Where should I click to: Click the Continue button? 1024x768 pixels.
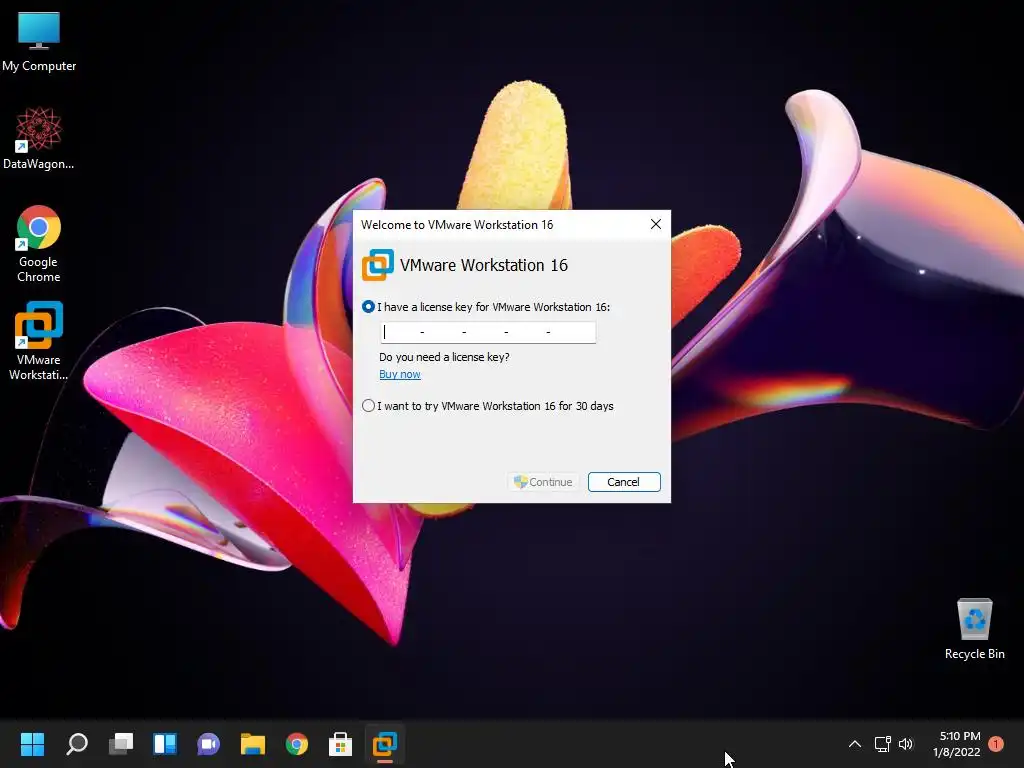(x=543, y=482)
